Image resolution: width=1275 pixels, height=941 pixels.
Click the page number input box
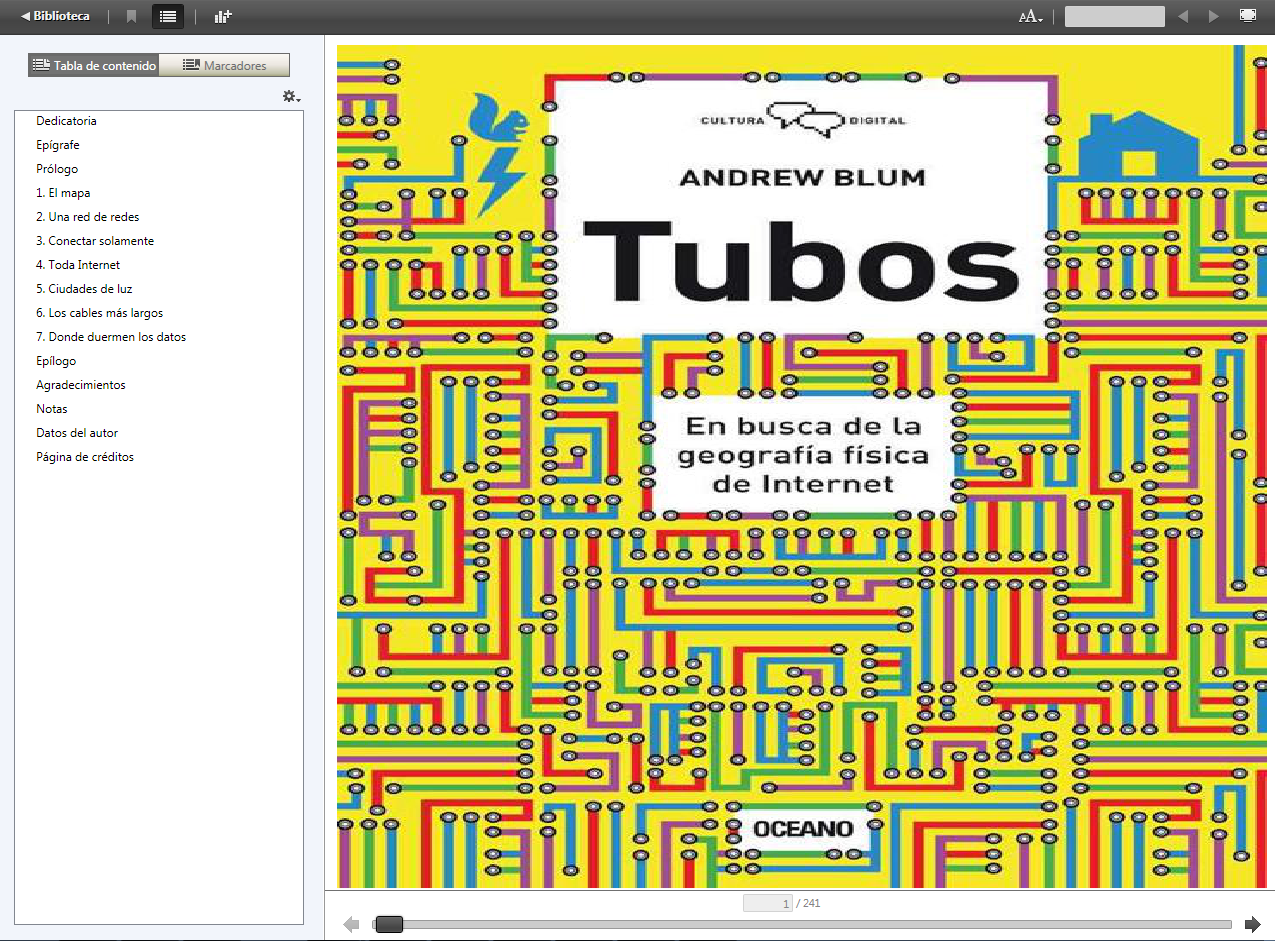(x=768, y=904)
